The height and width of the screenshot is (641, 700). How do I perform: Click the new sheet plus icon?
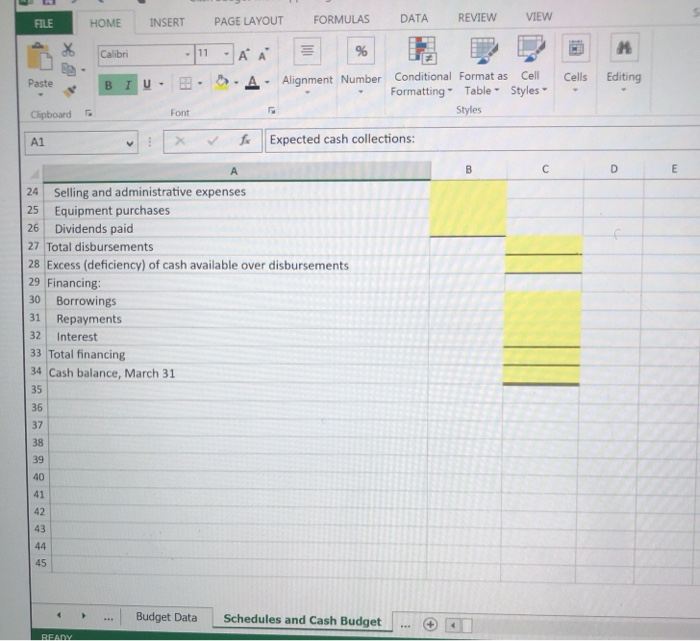click(430, 624)
